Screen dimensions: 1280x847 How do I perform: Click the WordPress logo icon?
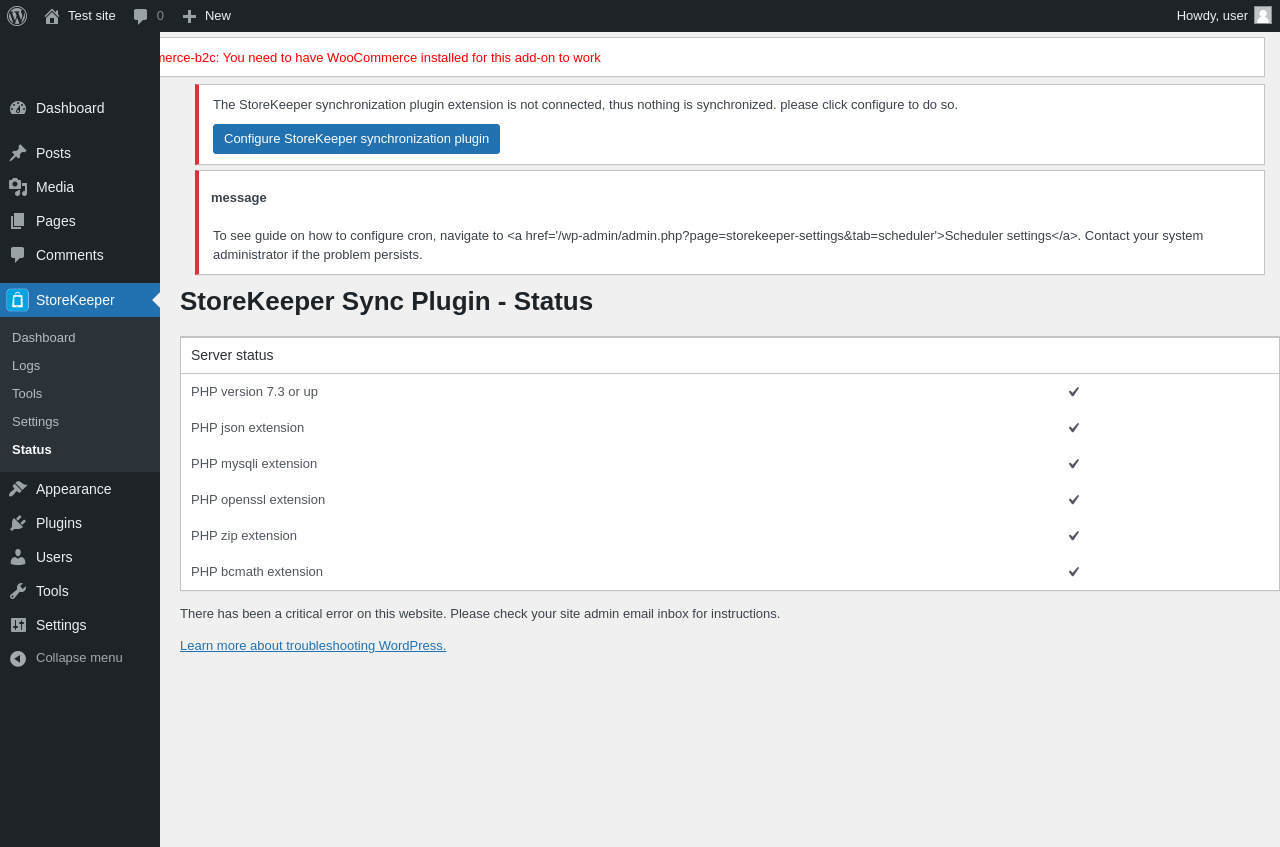tap(17, 16)
